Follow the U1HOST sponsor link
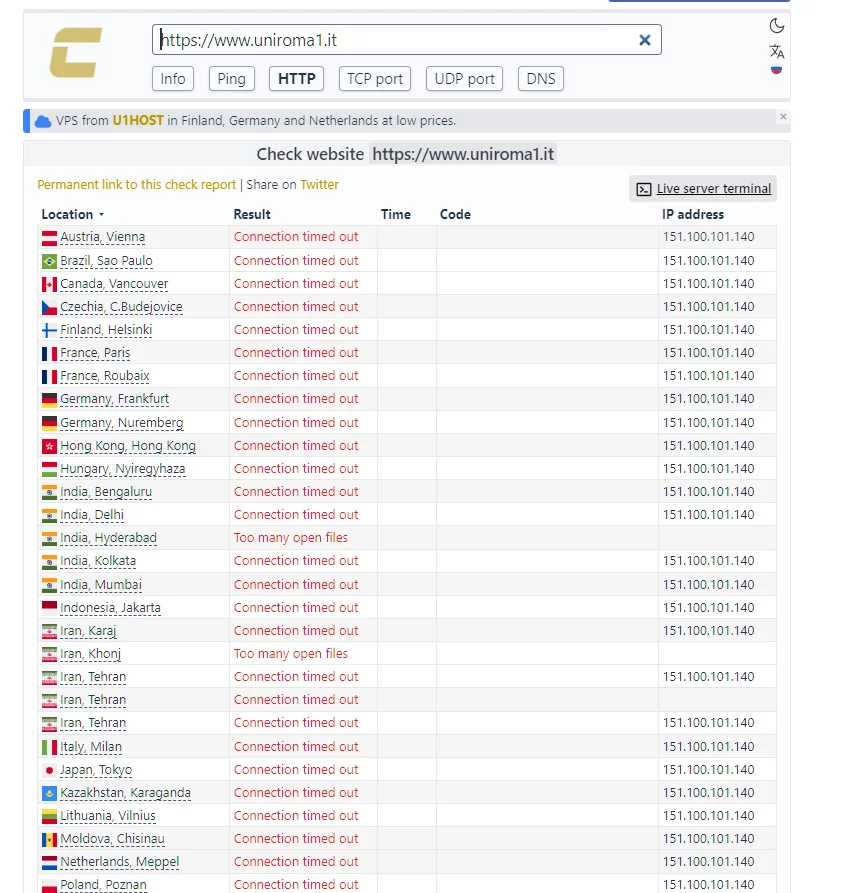The height and width of the screenshot is (893, 844). 138,121
